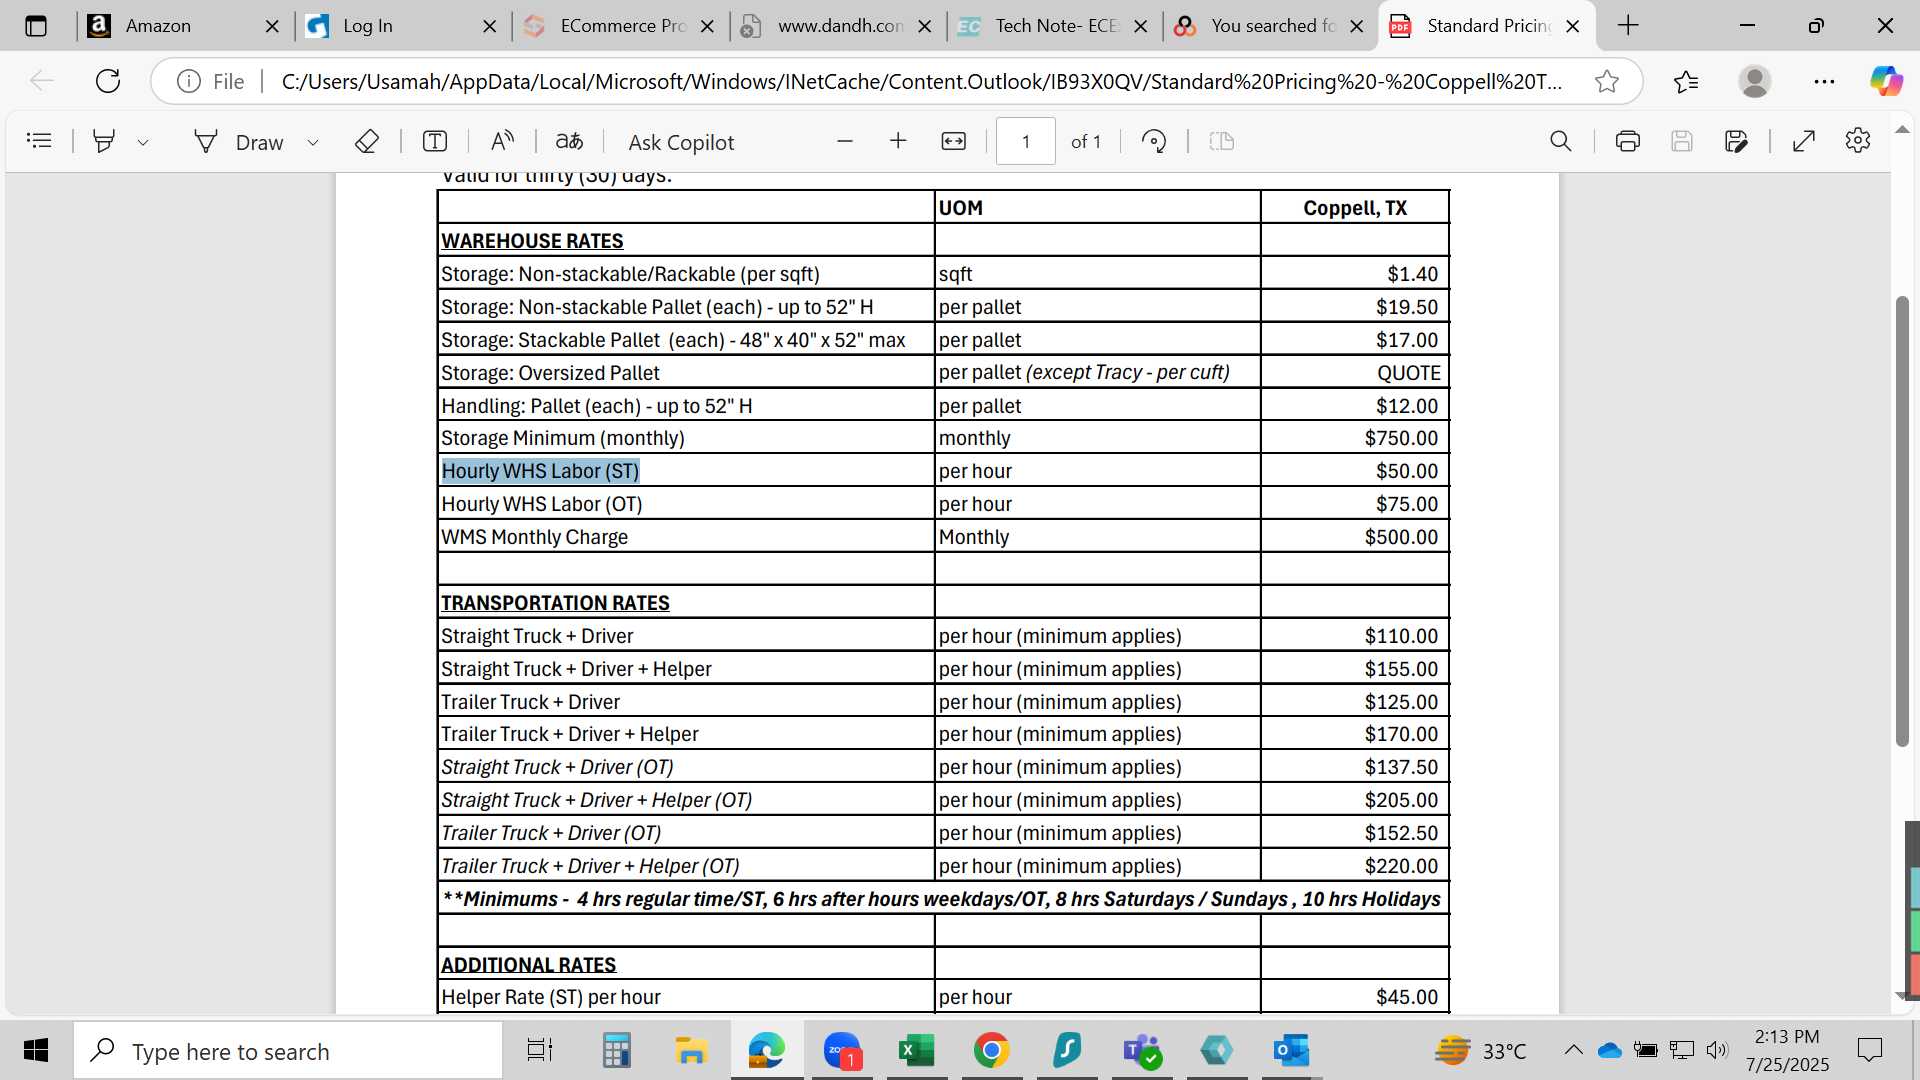Click the Fit to width icon
Image resolution: width=1920 pixels, height=1080 pixels.
954,141
